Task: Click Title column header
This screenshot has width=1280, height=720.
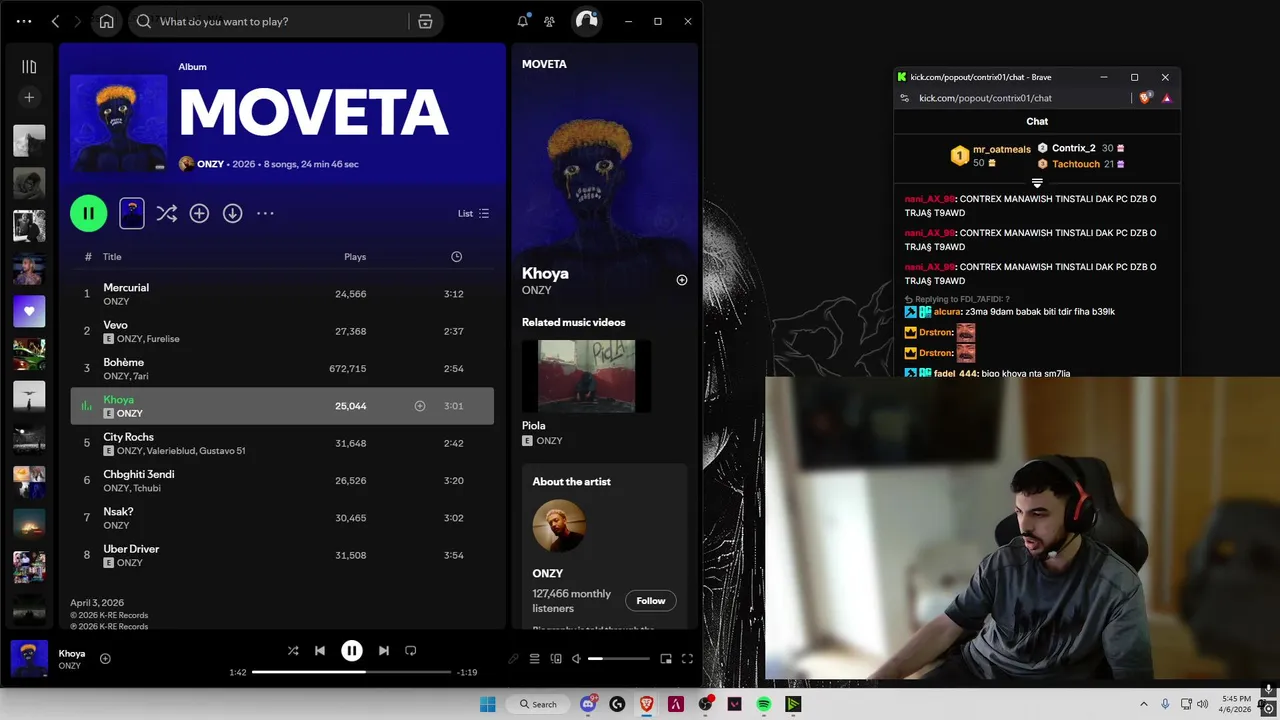Action: (112, 257)
